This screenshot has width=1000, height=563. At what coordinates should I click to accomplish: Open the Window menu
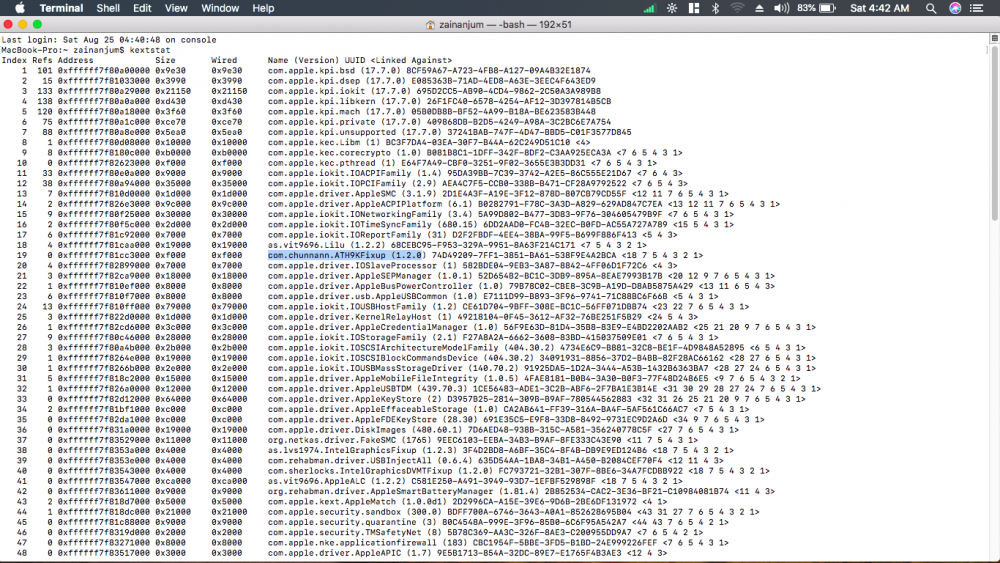point(220,8)
